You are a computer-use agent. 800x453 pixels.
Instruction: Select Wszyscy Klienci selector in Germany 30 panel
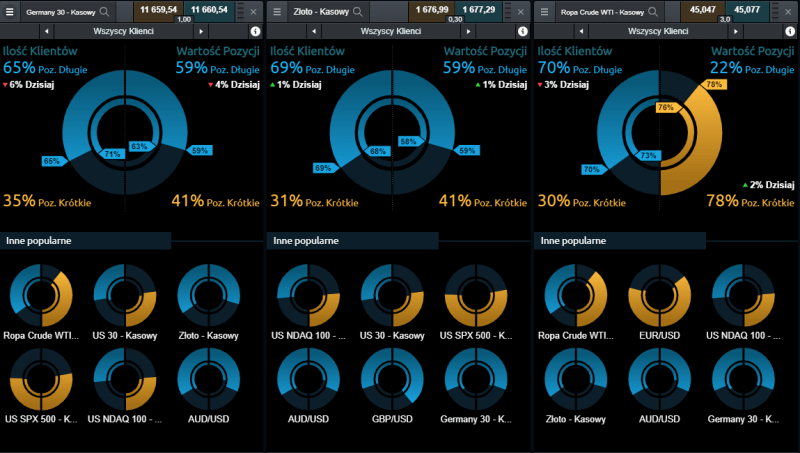124,32
